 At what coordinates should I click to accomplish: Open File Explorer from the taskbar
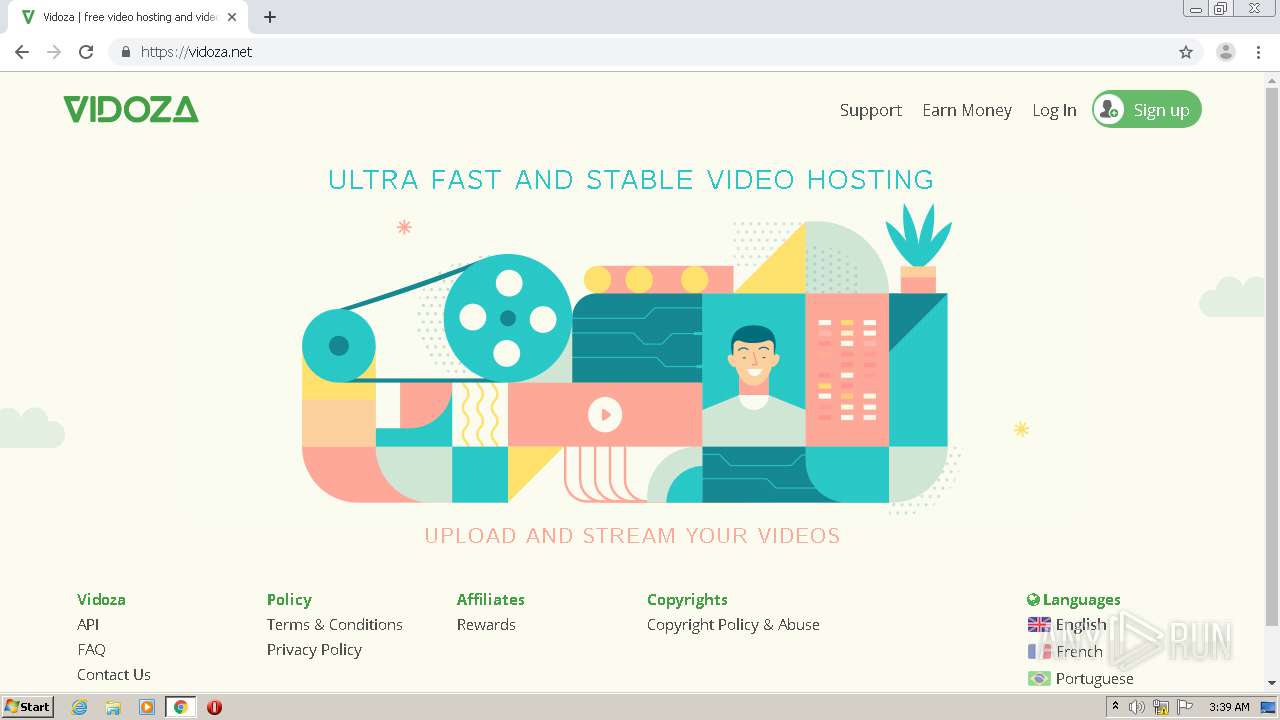tap(113, 707)
